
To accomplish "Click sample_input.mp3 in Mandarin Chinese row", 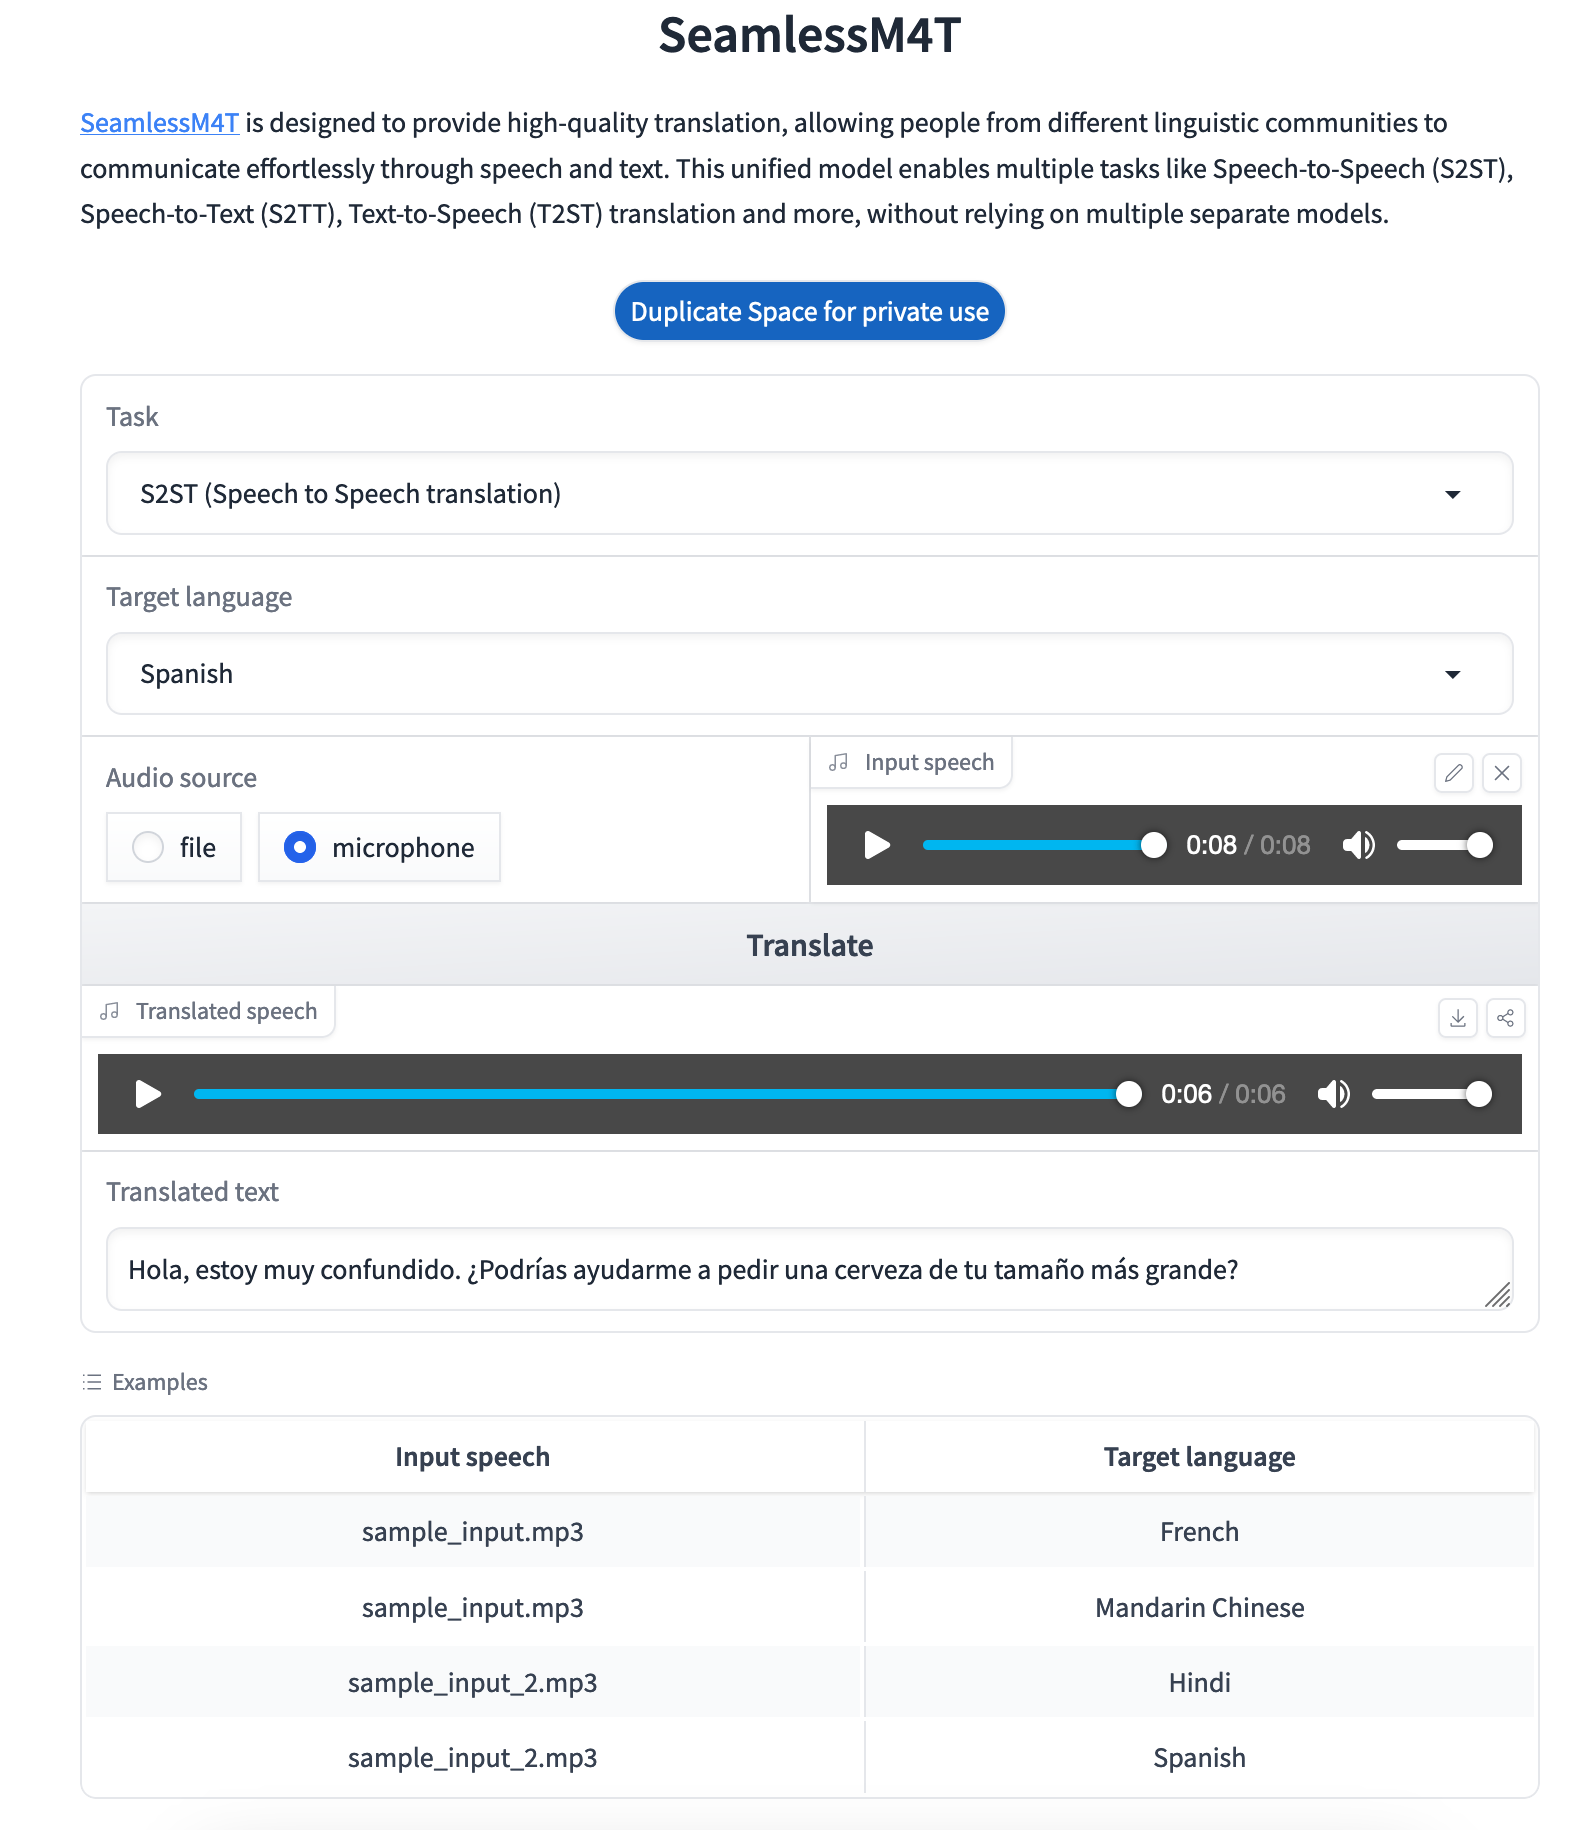I will coord(473,1607).
